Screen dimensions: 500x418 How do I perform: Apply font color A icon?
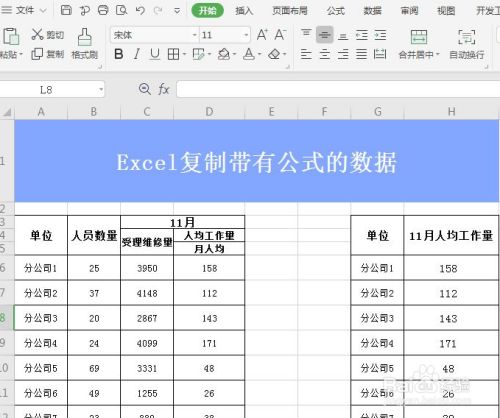pyautogui.click(x=249, y=54)
